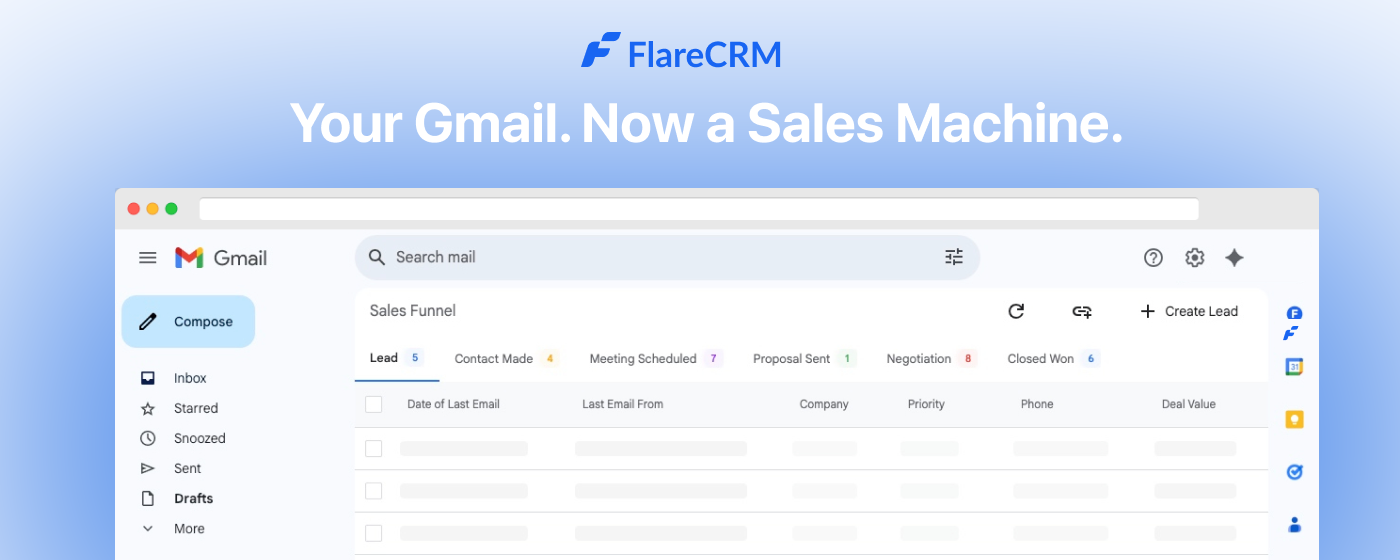Click the Gemini sparkle icon
This screenshot has width=1400, height=560.
(x=1235, y=258)
